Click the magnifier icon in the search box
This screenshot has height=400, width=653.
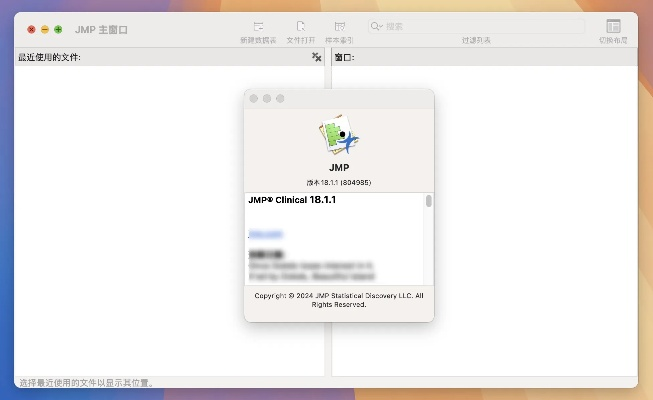(x=376, y=26)
